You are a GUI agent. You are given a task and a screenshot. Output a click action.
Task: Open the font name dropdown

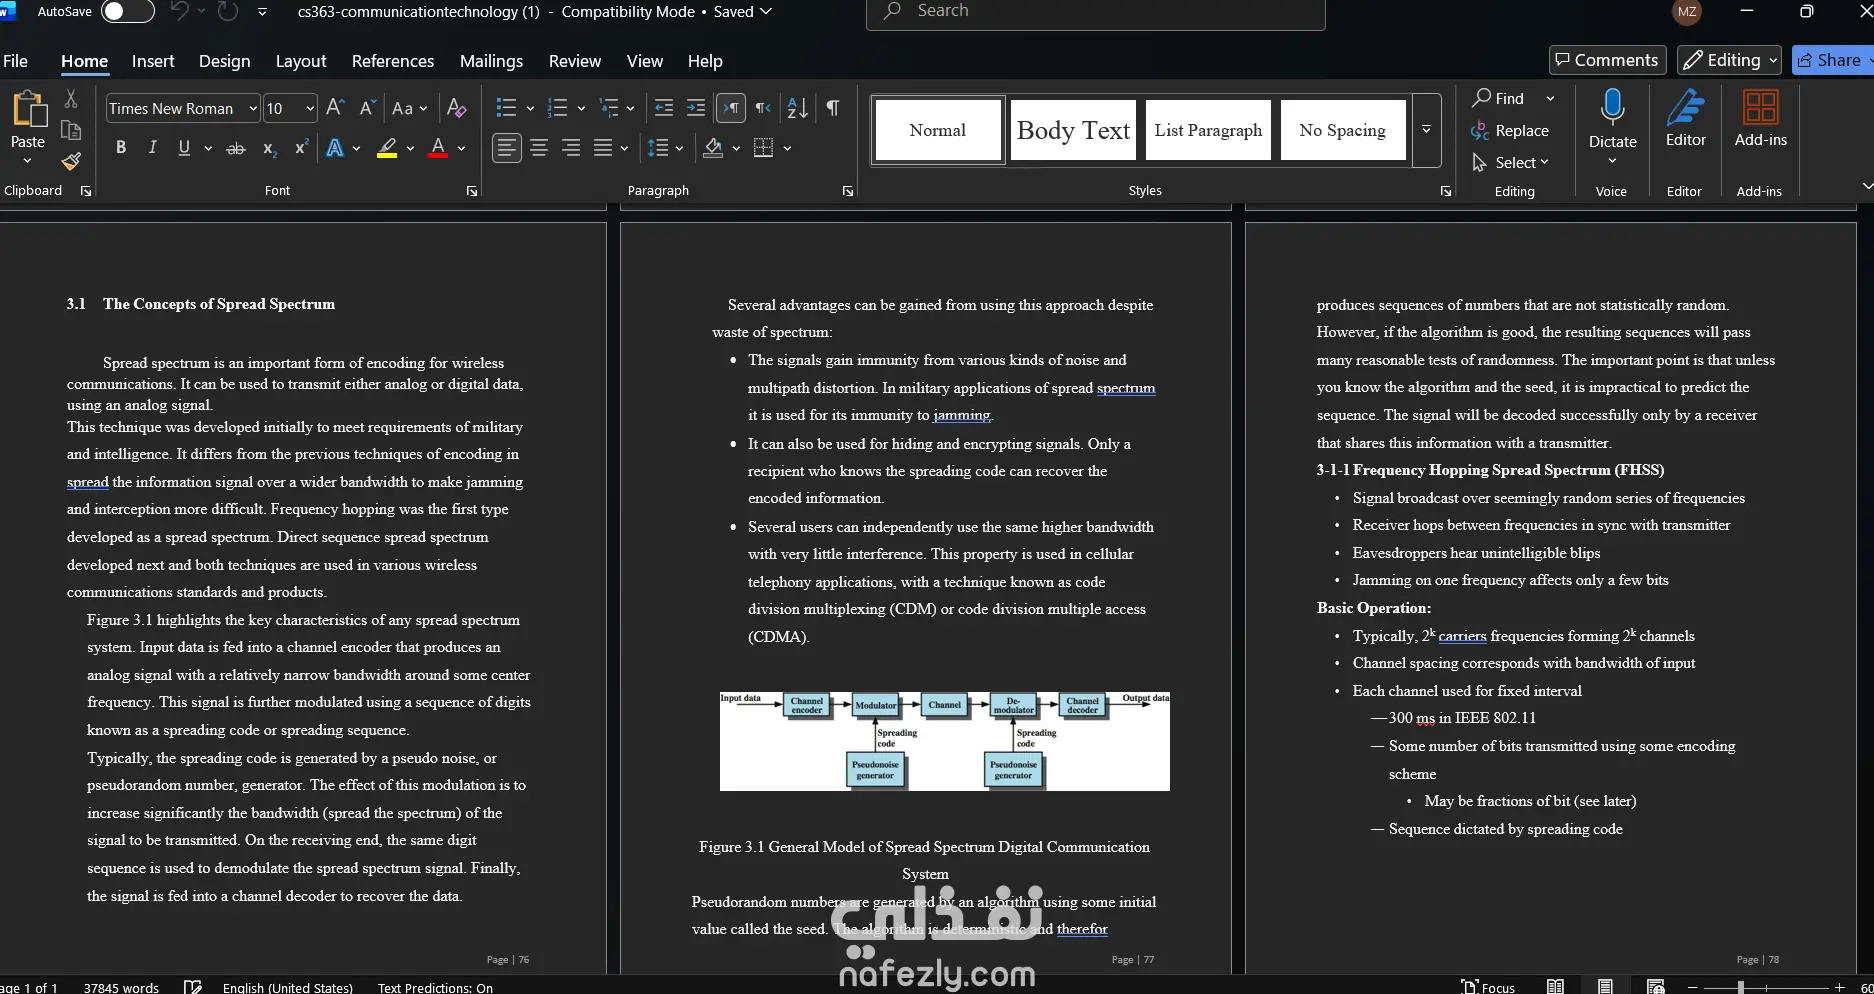(x=252, y=108)
